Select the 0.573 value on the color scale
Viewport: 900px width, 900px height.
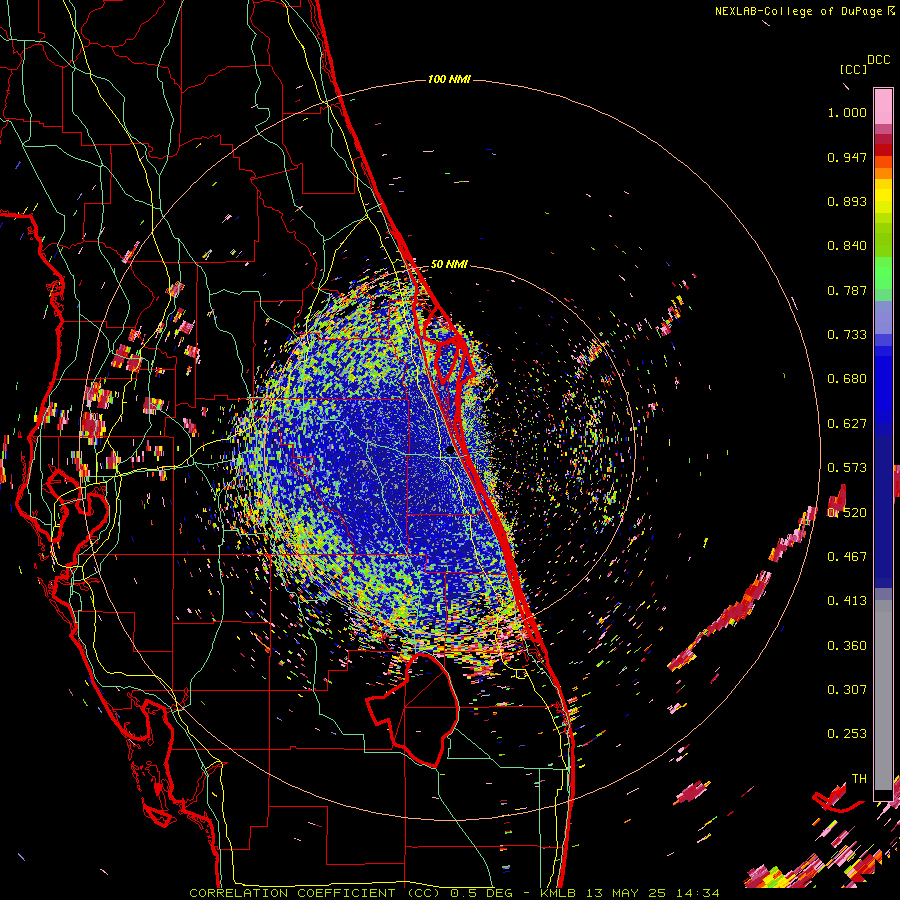pyautogui.click(x=847, y=468)
